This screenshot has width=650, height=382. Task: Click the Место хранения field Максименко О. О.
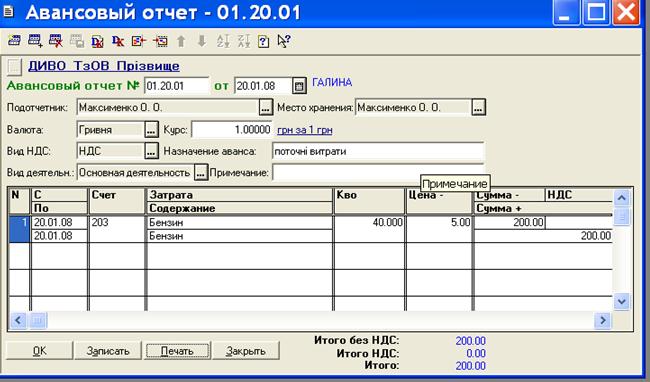coord(414,108)
